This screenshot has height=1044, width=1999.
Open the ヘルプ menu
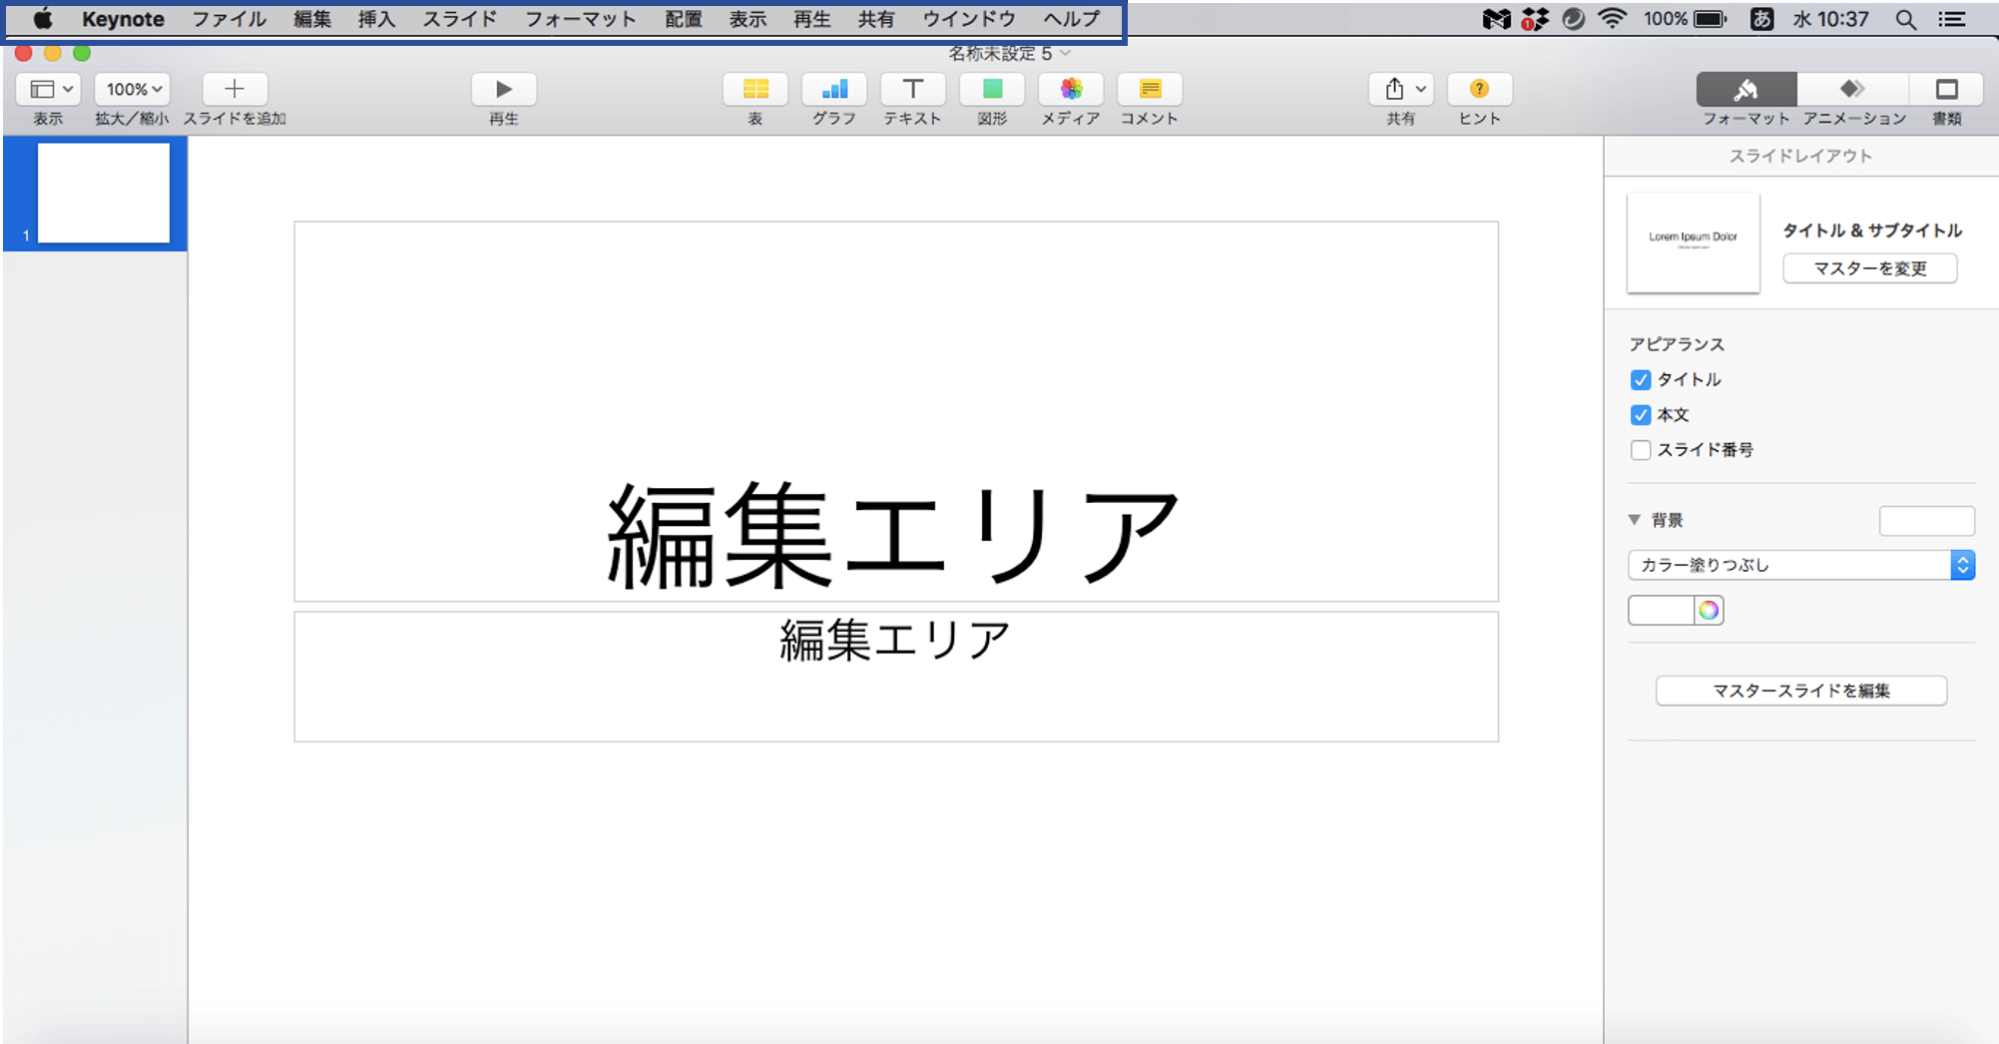coord(1072,19)
